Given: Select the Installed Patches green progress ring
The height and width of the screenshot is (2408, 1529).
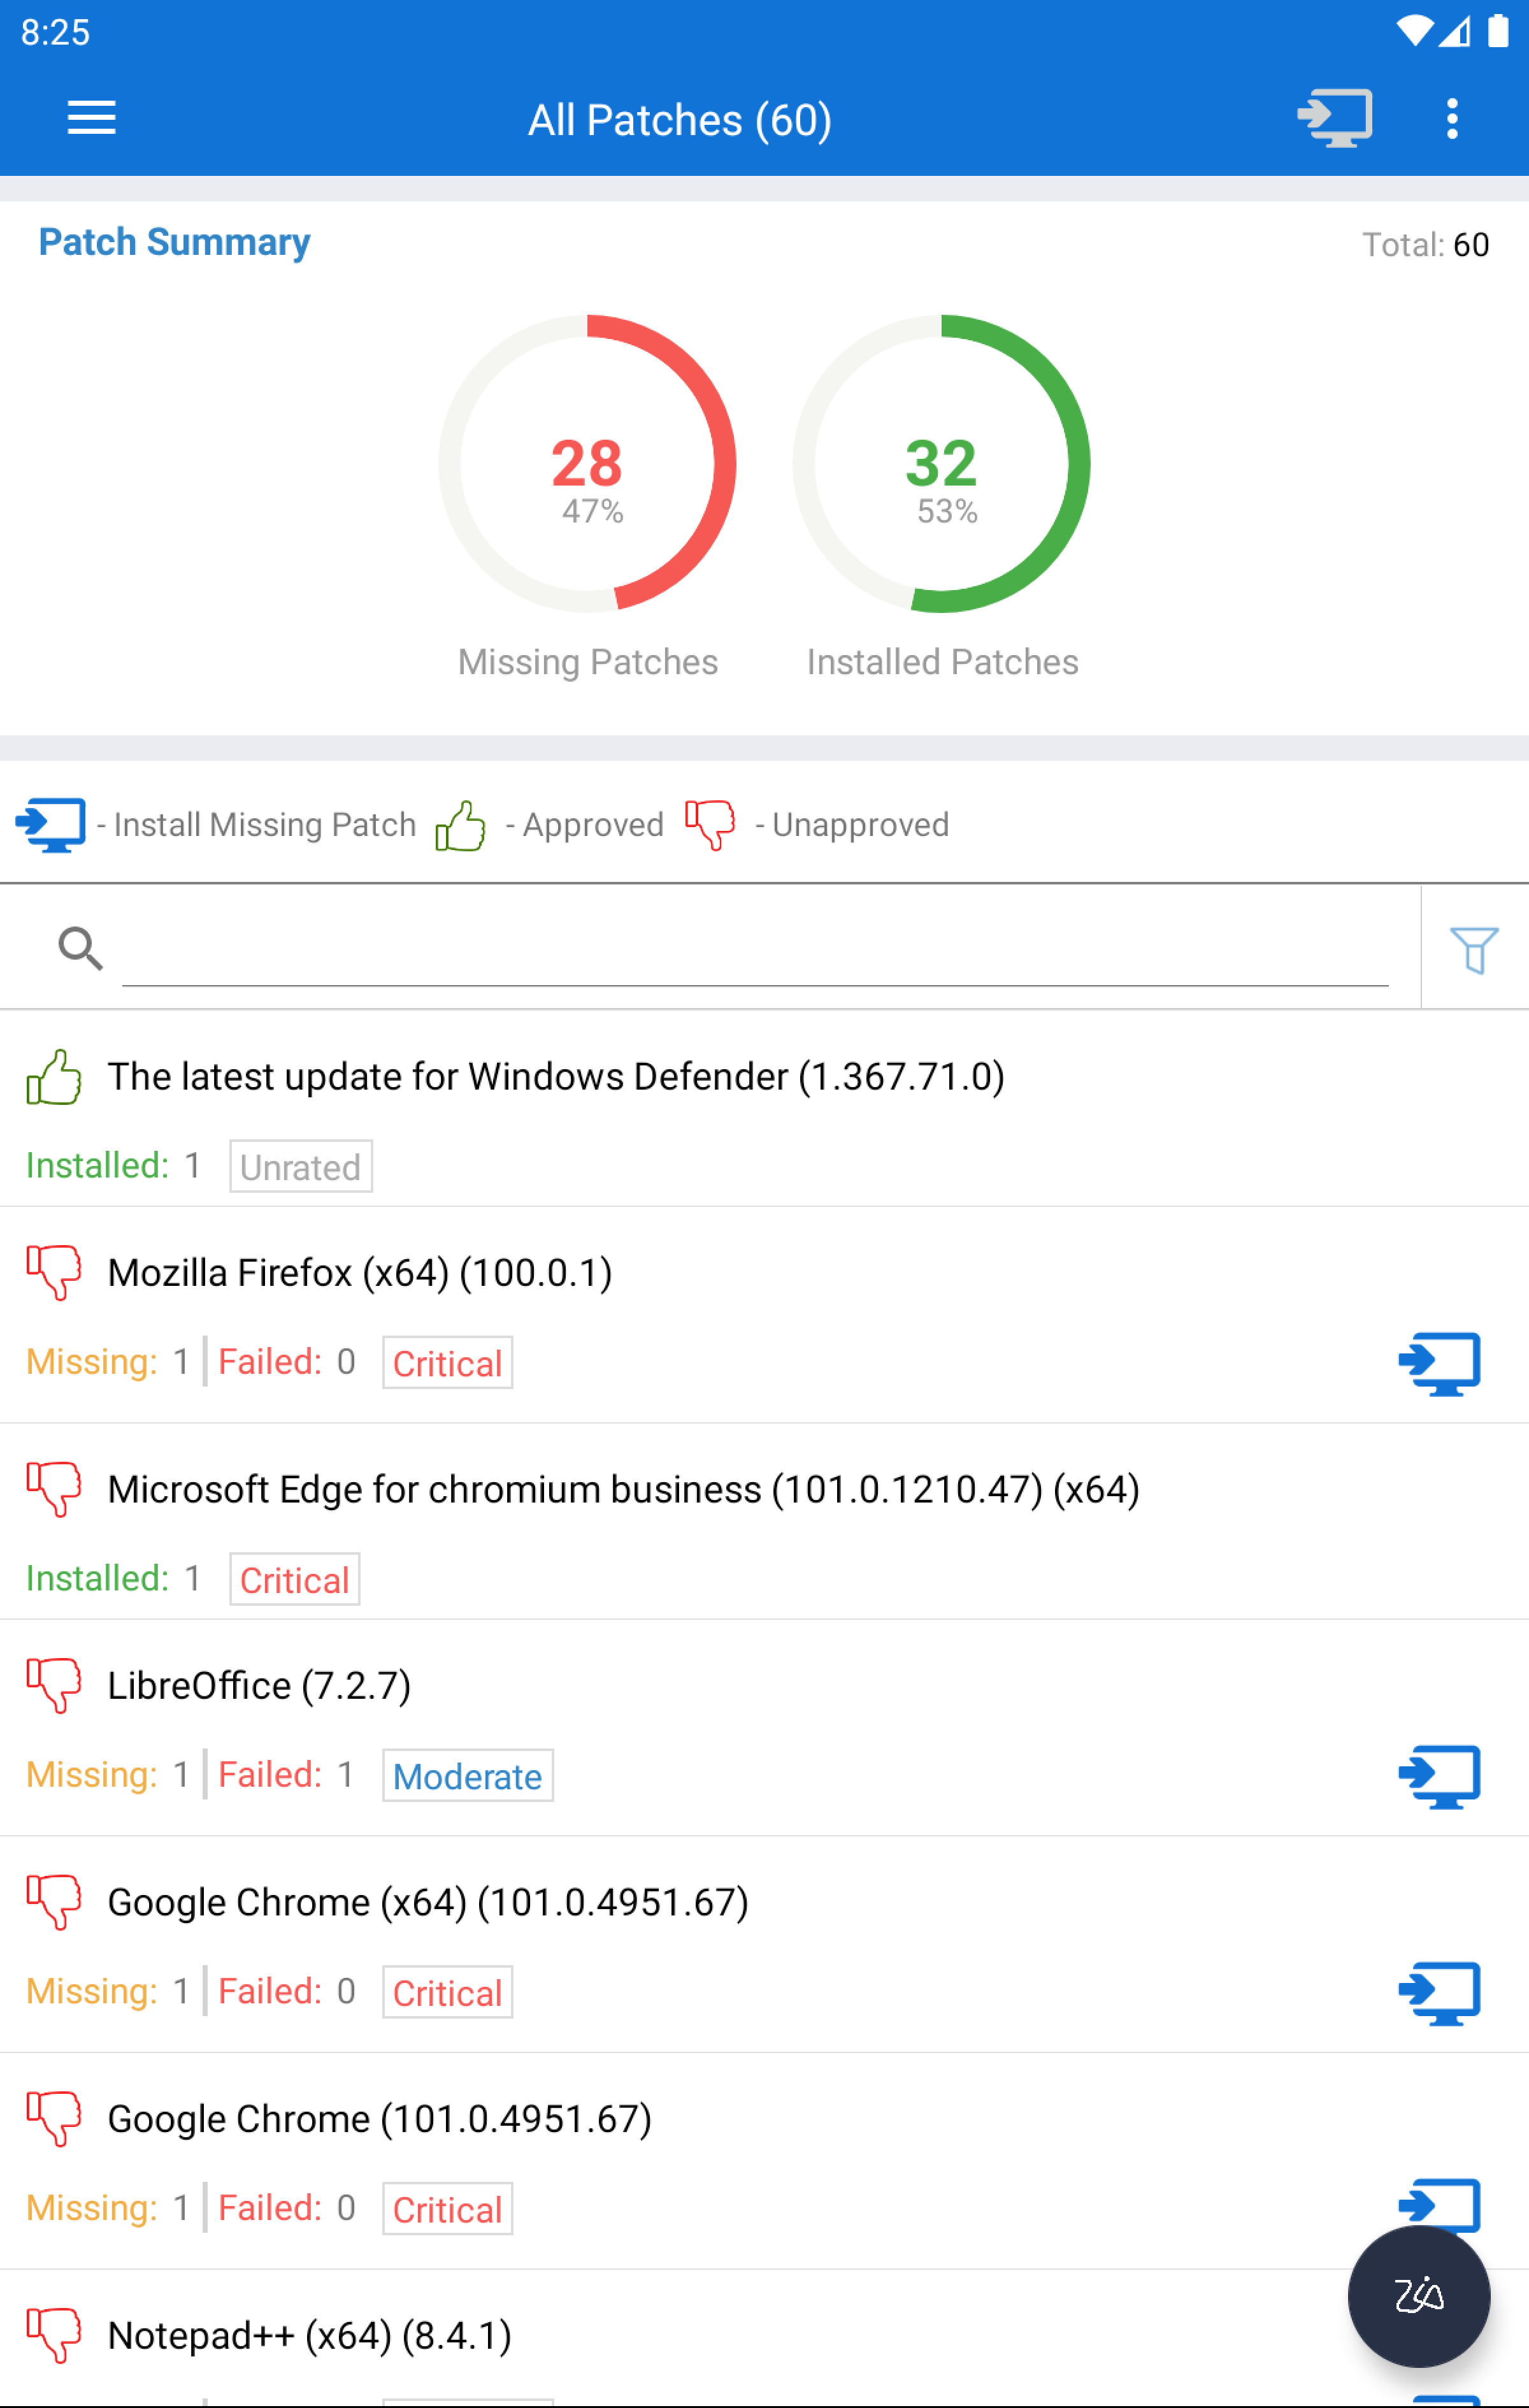Looking at the screenshot, I should (941, 464).
